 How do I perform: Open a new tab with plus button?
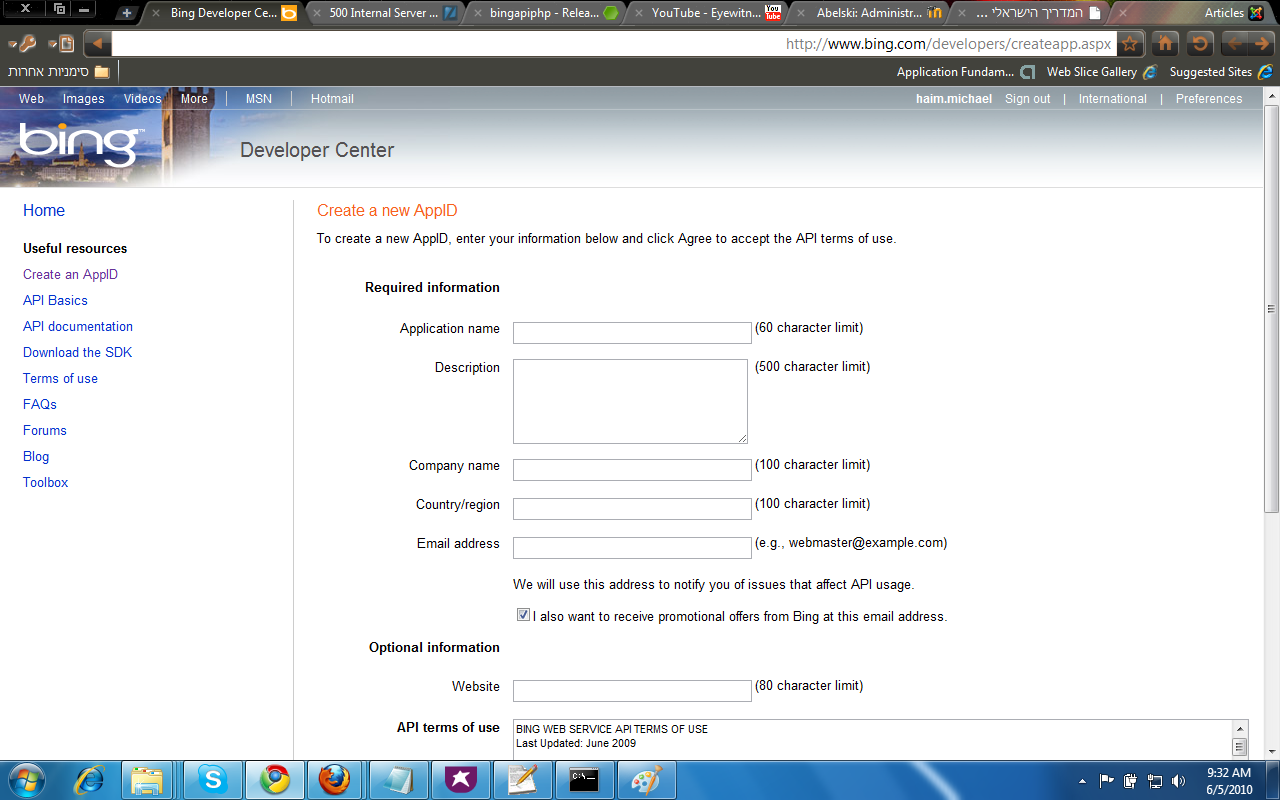[x=126, y=13]
